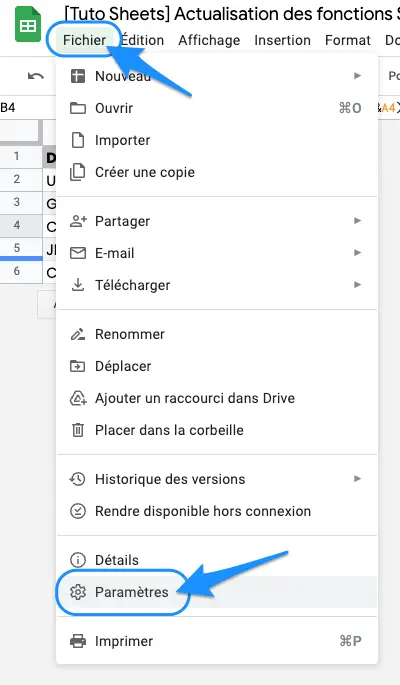Screen dimensions: 400x685
Task: Click the Ouvrir folder icon
Action: click(x=78, y=108)
